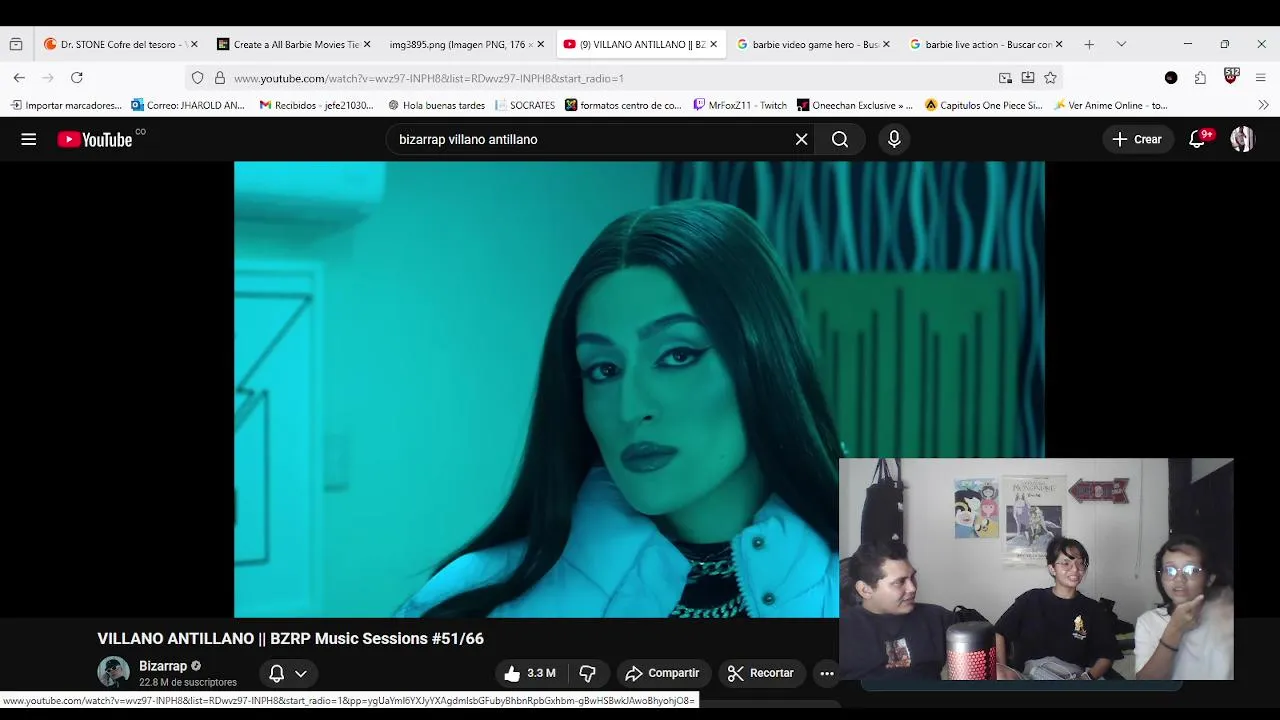Open the tracking protection shield icon
The image size is (1280, 720).
tap(197, 78)
